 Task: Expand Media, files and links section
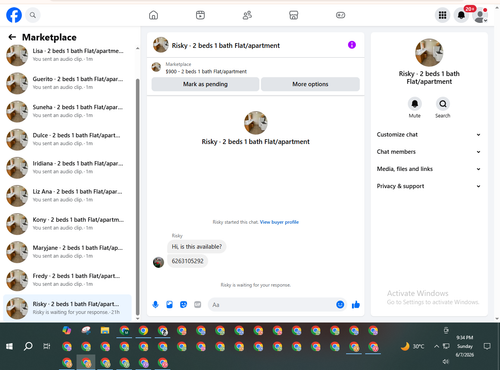[429, 169]
